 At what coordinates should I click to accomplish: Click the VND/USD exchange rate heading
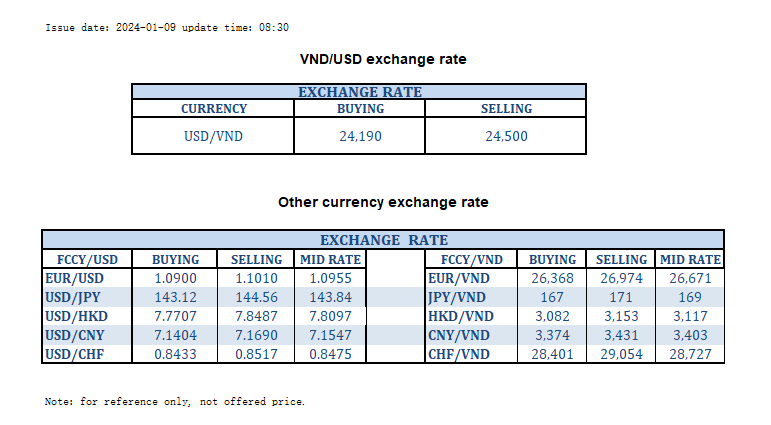(384, 59)
